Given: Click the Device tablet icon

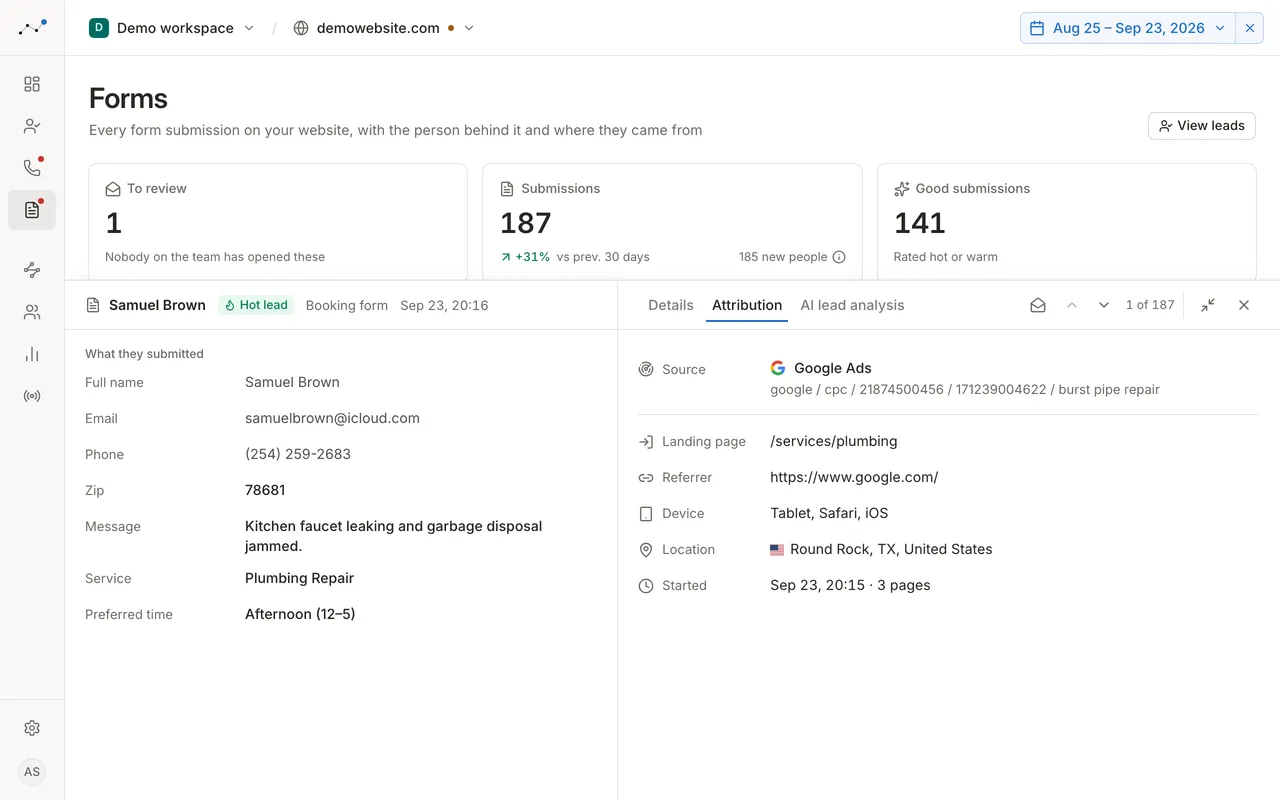Looking at the screenshot, I should 646,513.
